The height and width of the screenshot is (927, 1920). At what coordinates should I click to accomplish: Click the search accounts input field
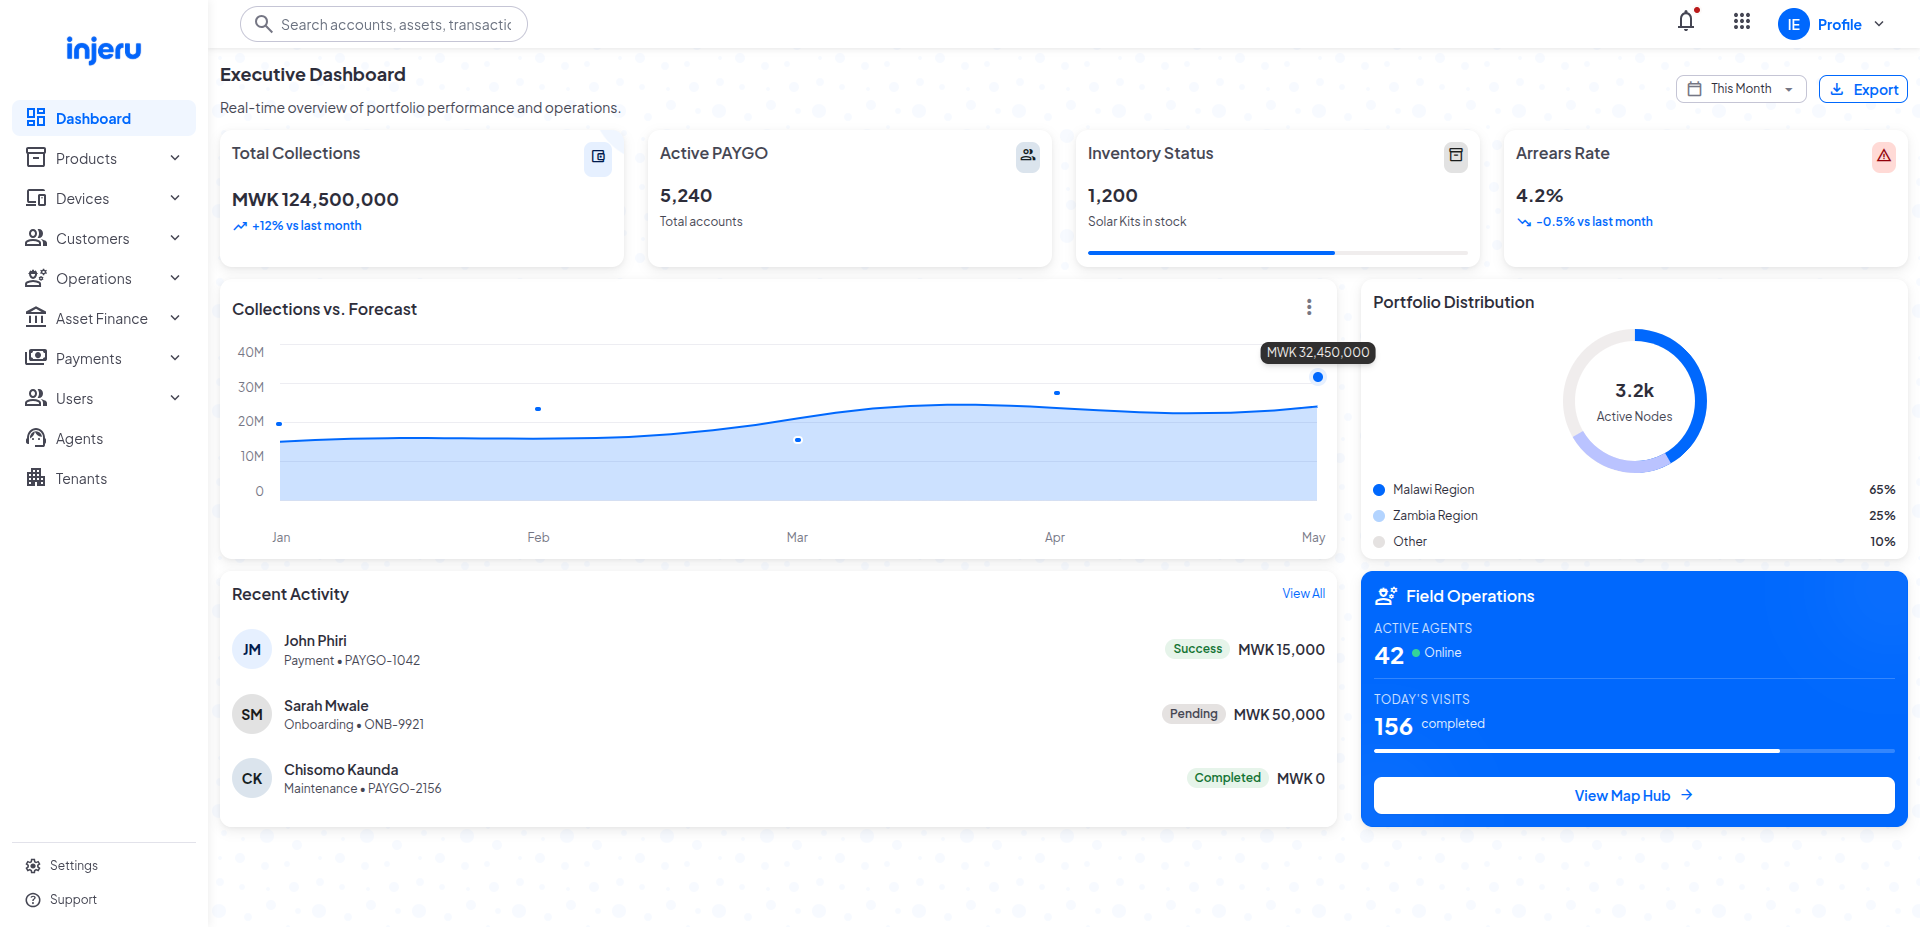click(384, 24)
